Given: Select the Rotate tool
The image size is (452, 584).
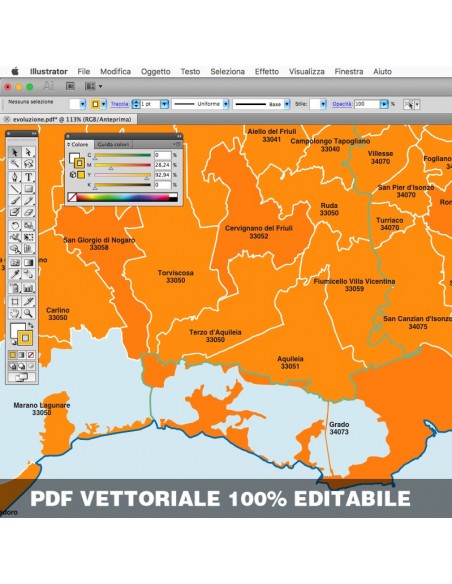Looking at the screenshot, I should click(x=15, y=225).
